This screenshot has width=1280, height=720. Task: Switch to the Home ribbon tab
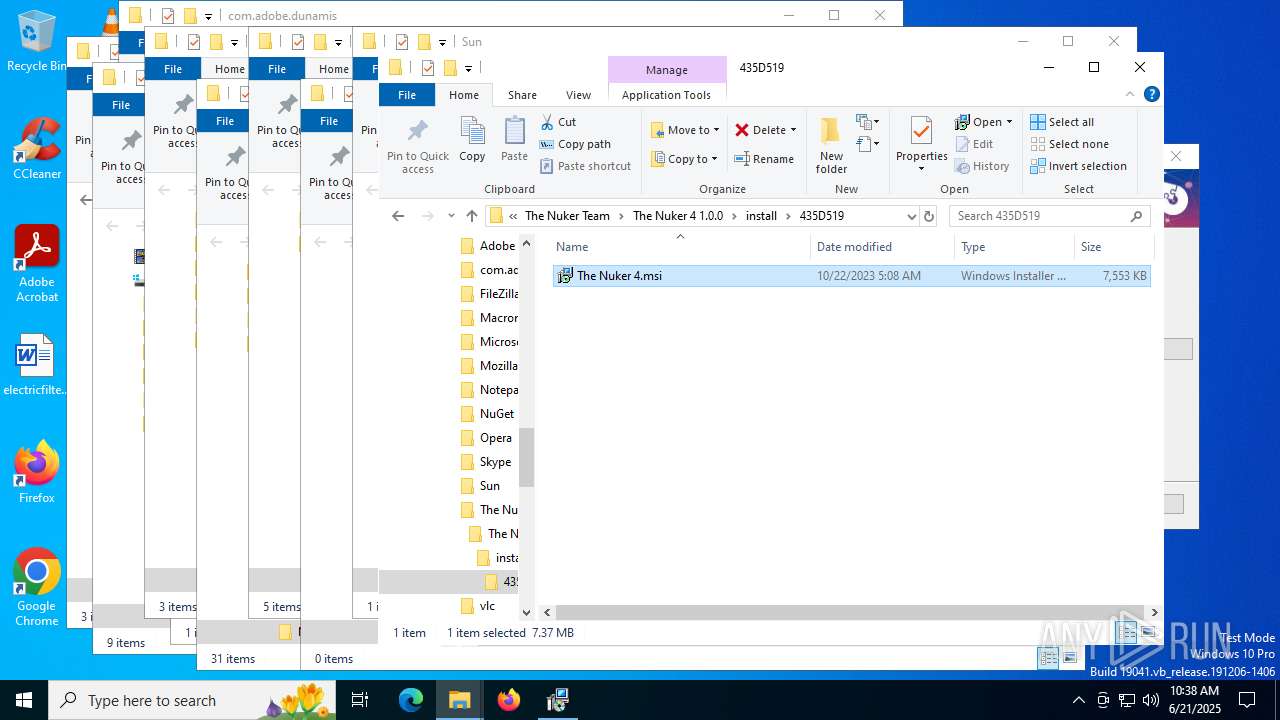(464, 95)
